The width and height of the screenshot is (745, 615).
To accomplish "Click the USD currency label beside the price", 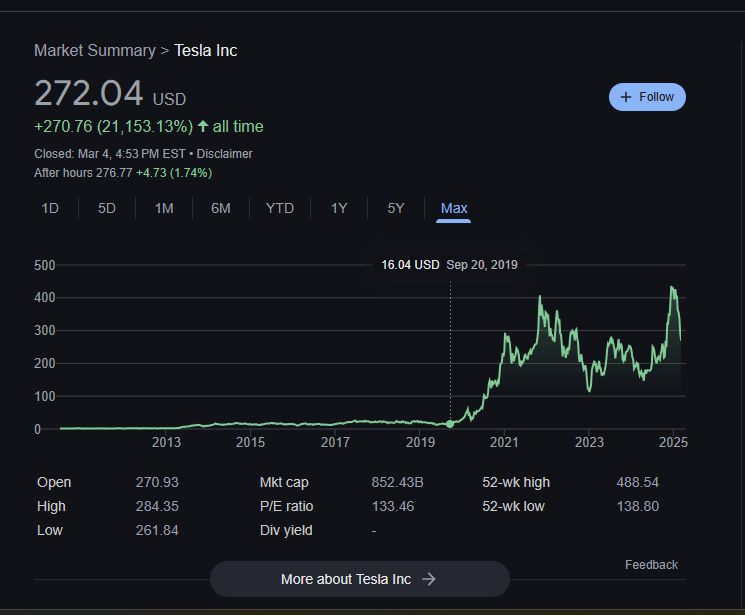I will click(x=169, y=99).
